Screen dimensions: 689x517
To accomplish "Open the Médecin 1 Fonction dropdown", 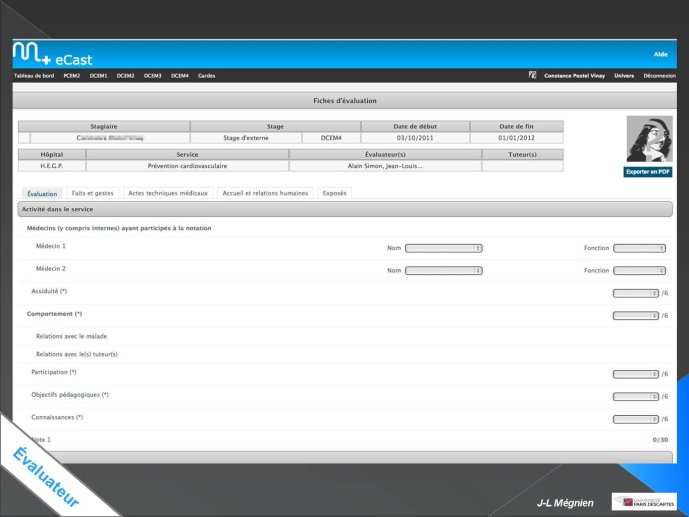I will click(x=639, y=248).
